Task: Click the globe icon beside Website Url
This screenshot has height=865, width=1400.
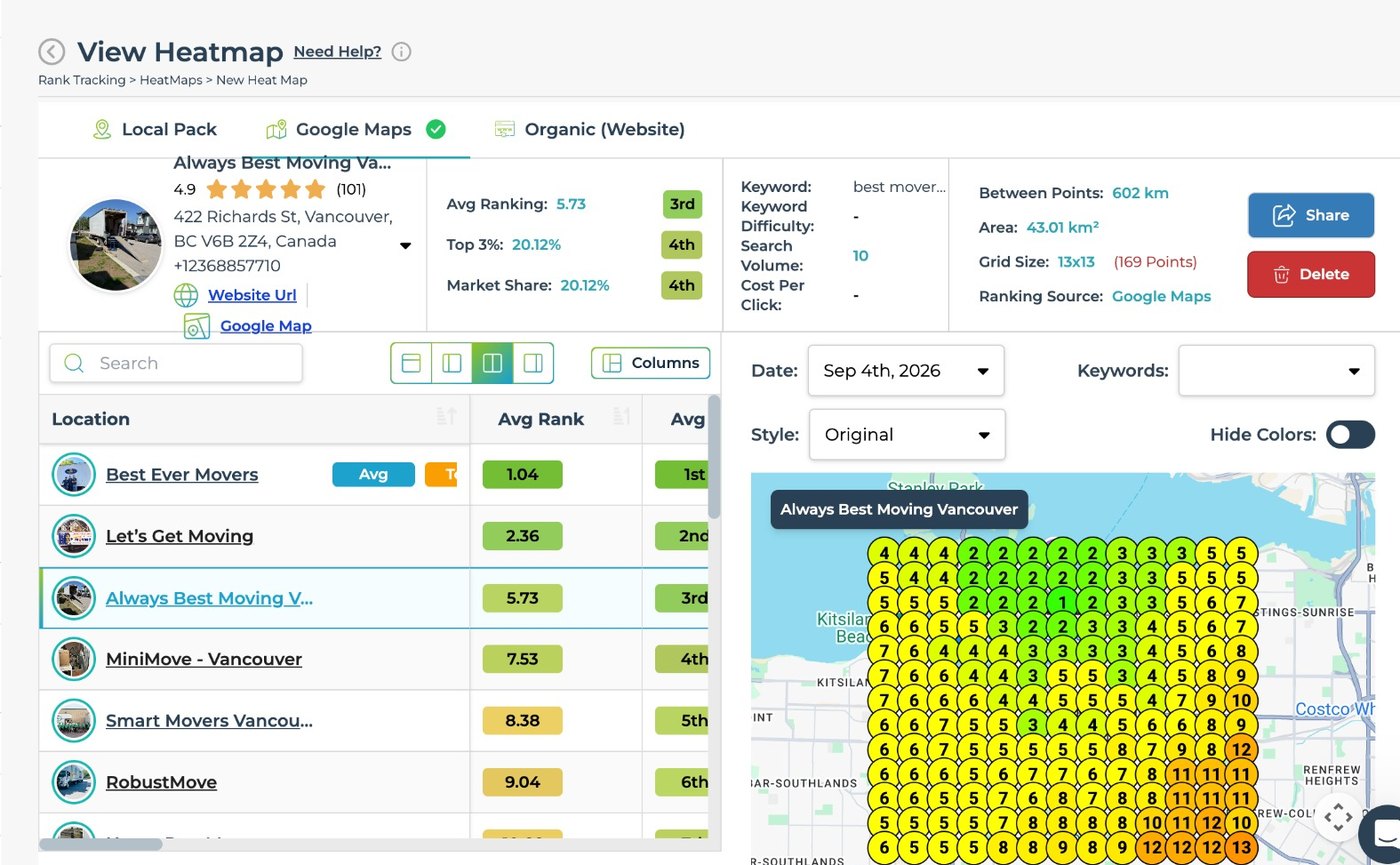Action: 186,295
